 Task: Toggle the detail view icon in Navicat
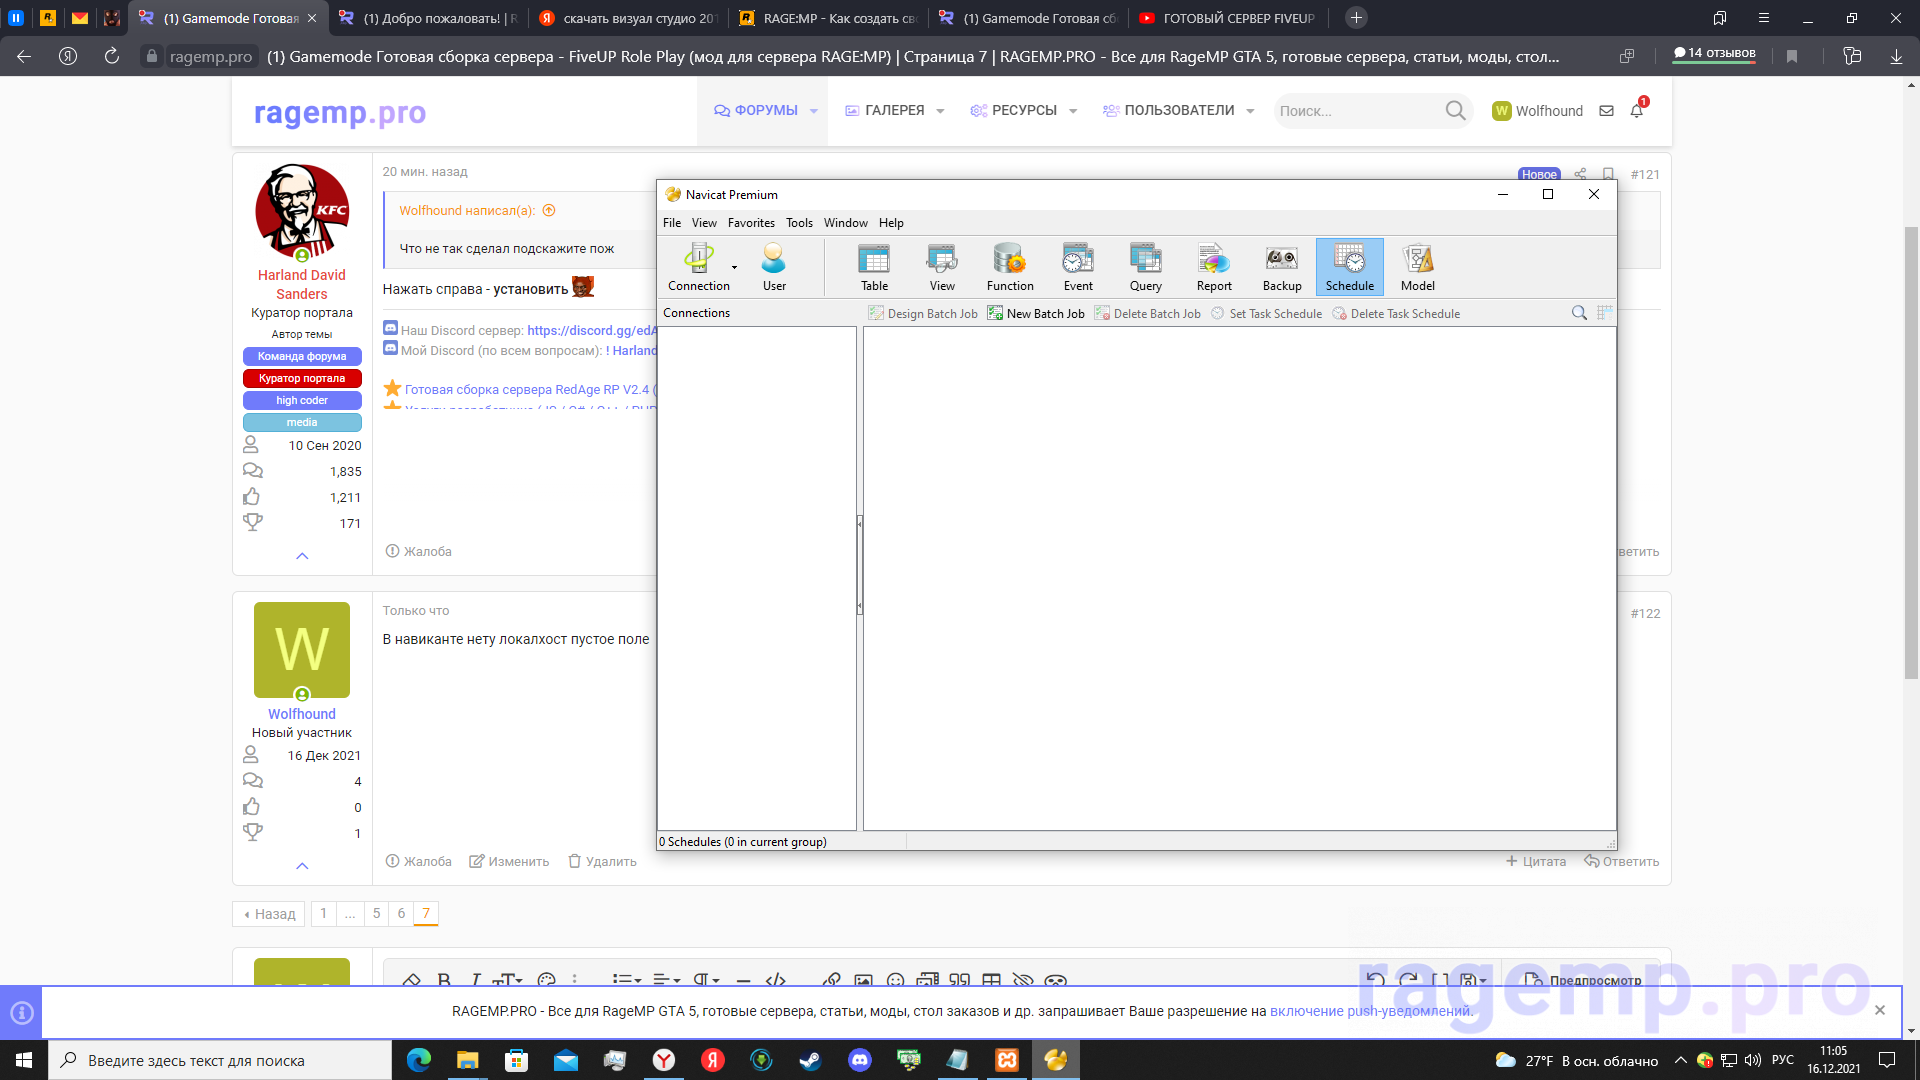point(1604,313)
